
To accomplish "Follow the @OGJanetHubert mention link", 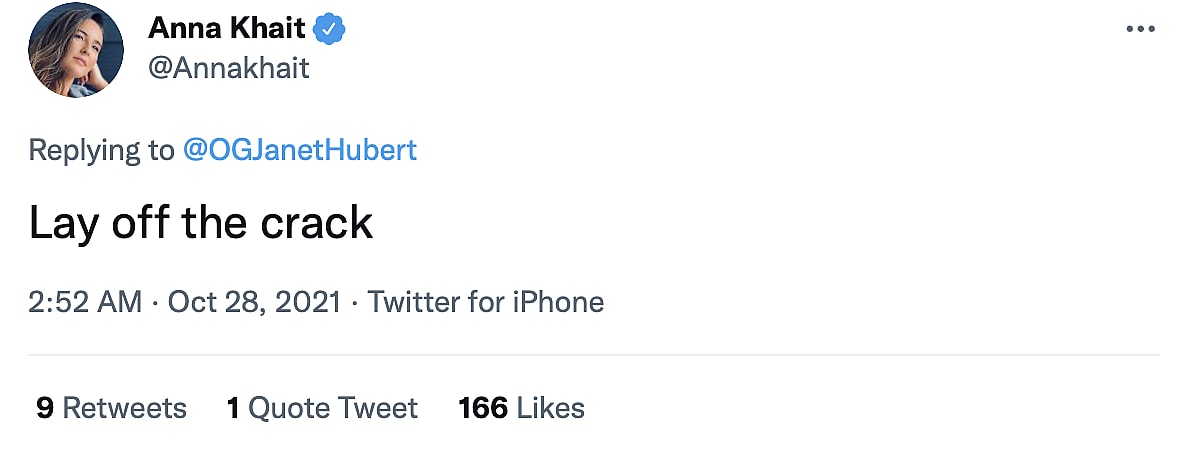I will [x=300, y=150].
